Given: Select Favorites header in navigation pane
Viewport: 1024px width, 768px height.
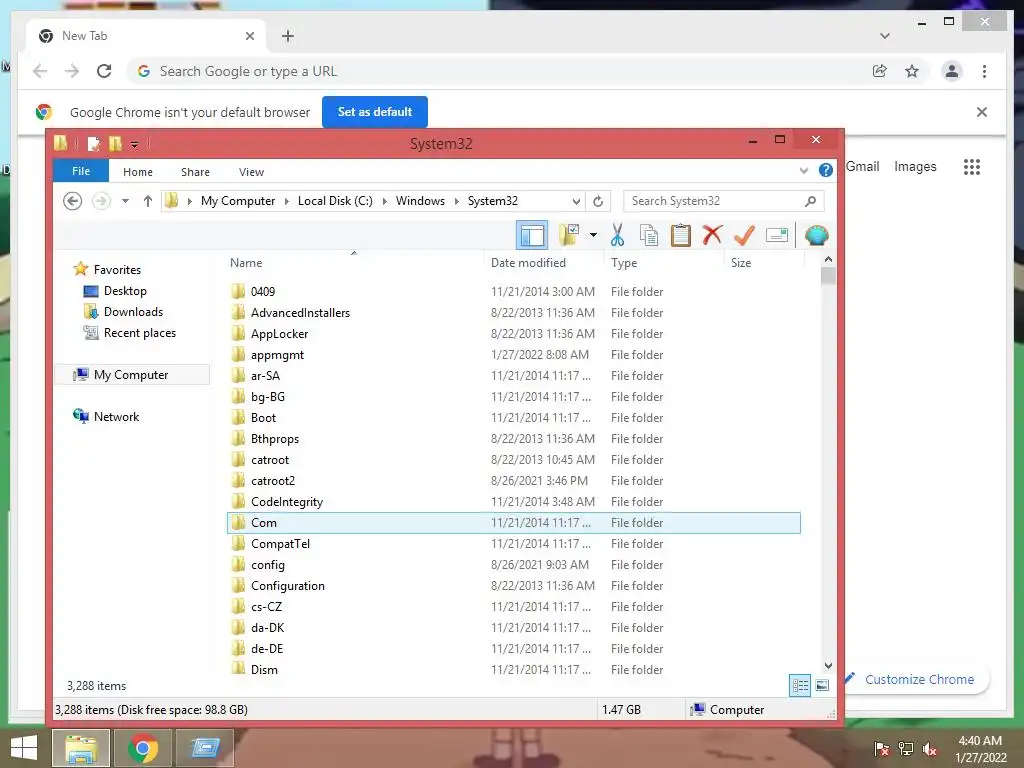Looking at the screenshot, I should coord(117,269).
